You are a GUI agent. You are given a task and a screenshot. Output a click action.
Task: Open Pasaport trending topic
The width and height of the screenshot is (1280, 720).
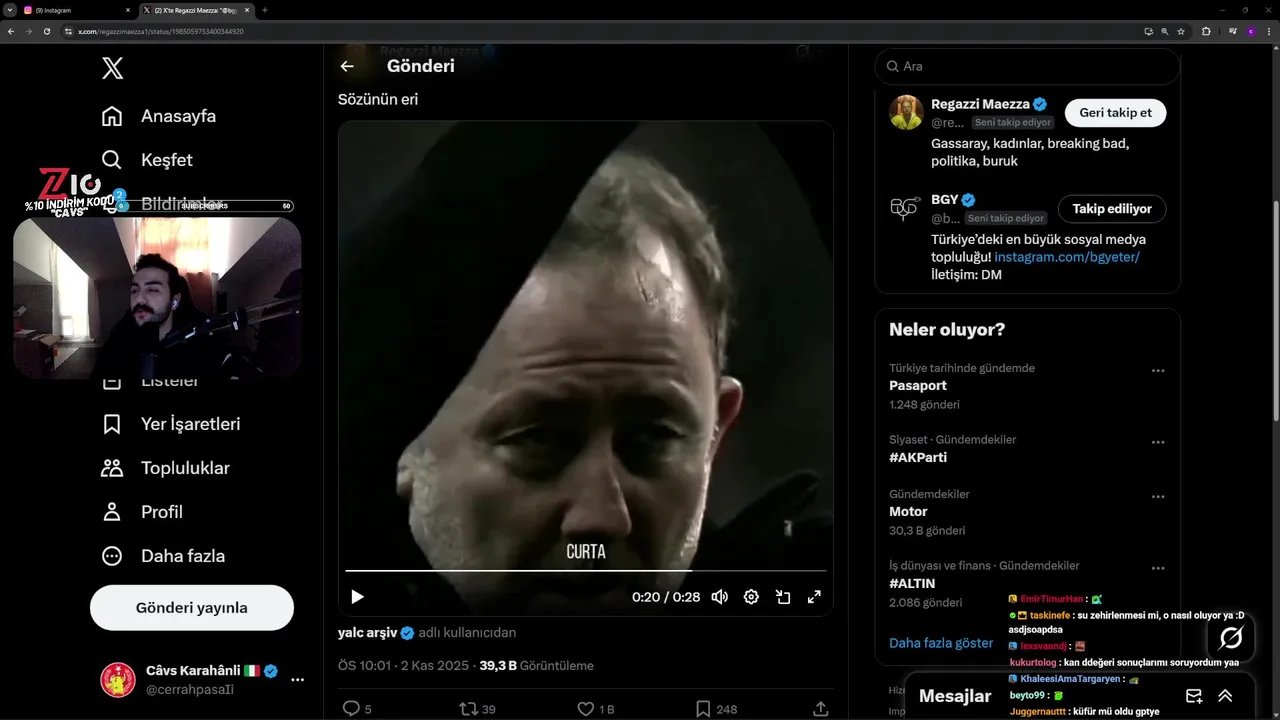coord(918,385)
